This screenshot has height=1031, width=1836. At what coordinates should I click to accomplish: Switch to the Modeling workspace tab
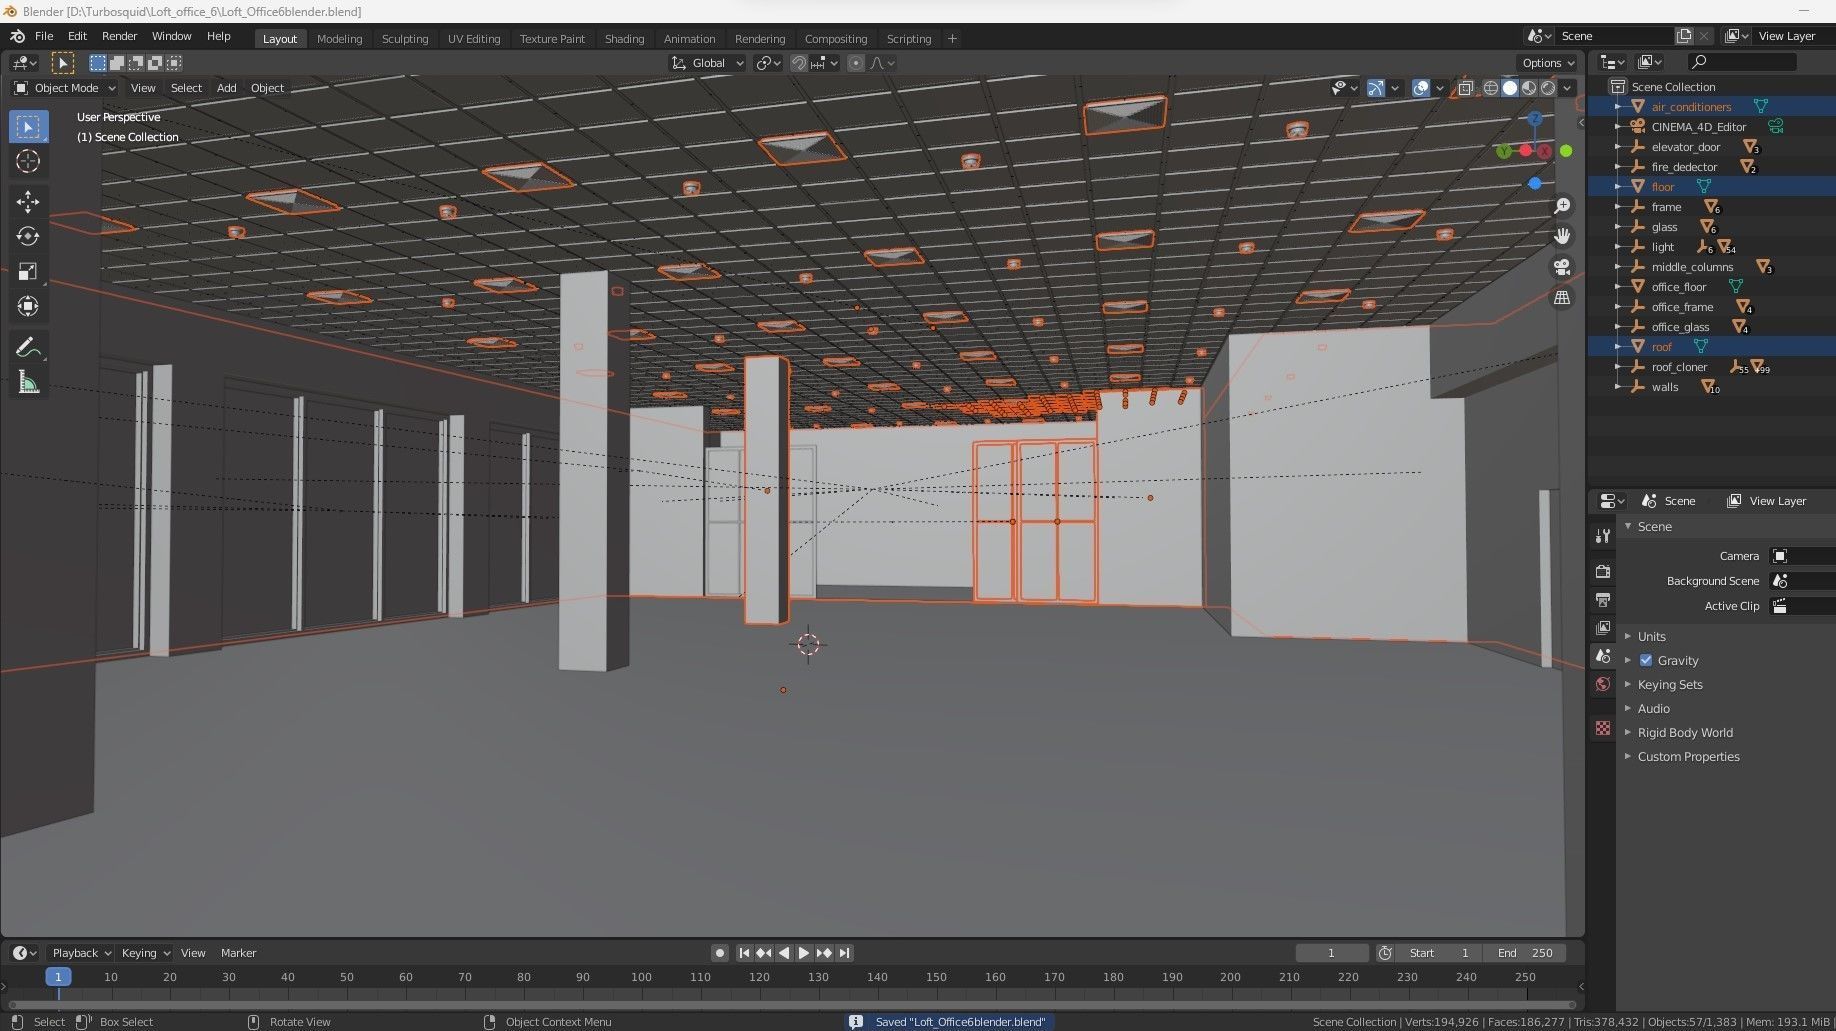339,39
